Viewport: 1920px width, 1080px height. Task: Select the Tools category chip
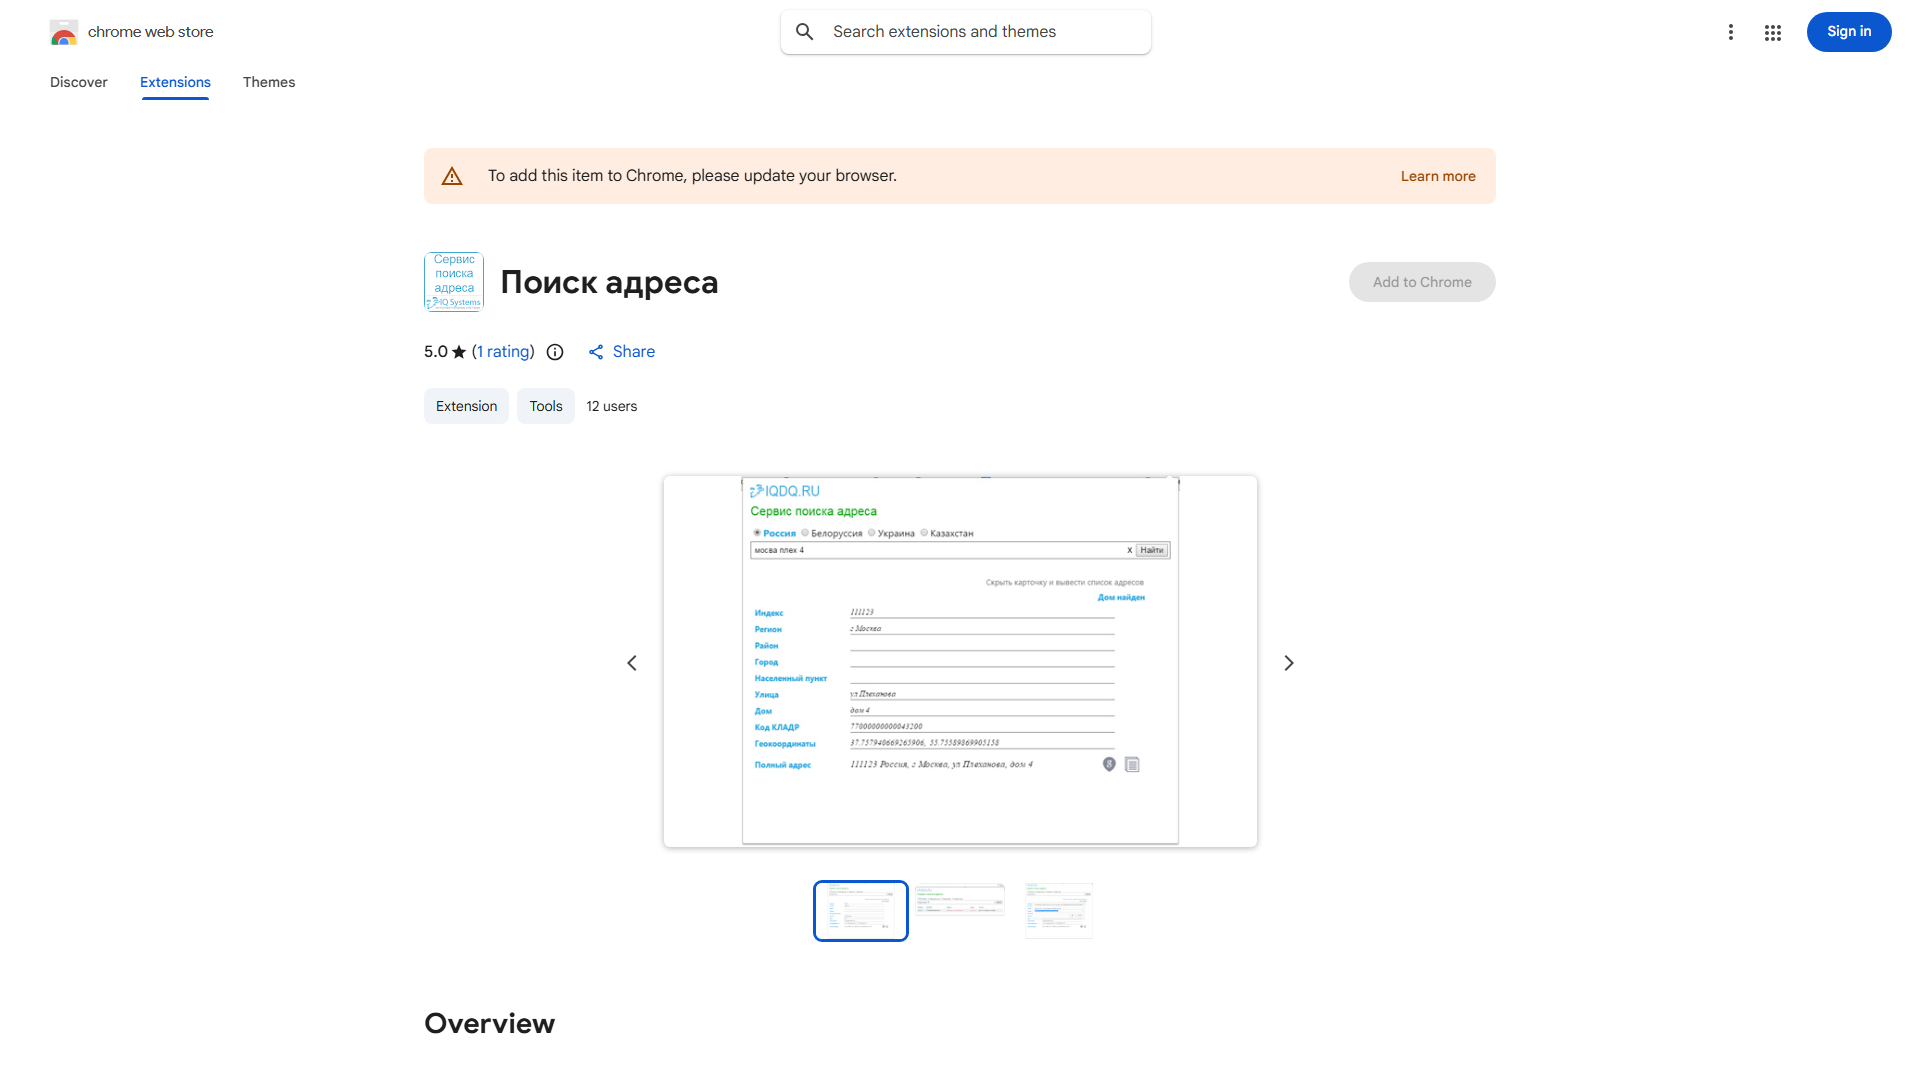(x=545, y=406)
